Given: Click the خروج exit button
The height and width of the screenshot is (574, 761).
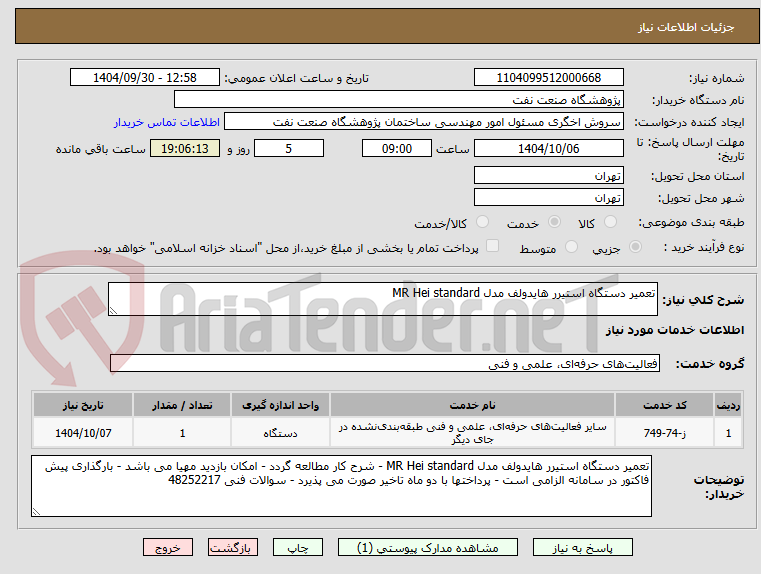Looking at the screenshot, I should [x=167, y=547].
